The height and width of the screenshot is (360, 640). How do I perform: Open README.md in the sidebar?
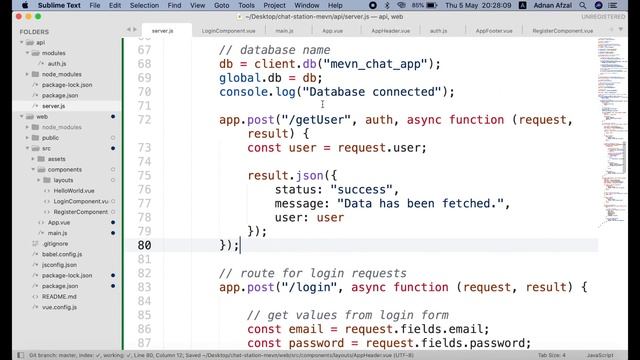click(59, 297)
